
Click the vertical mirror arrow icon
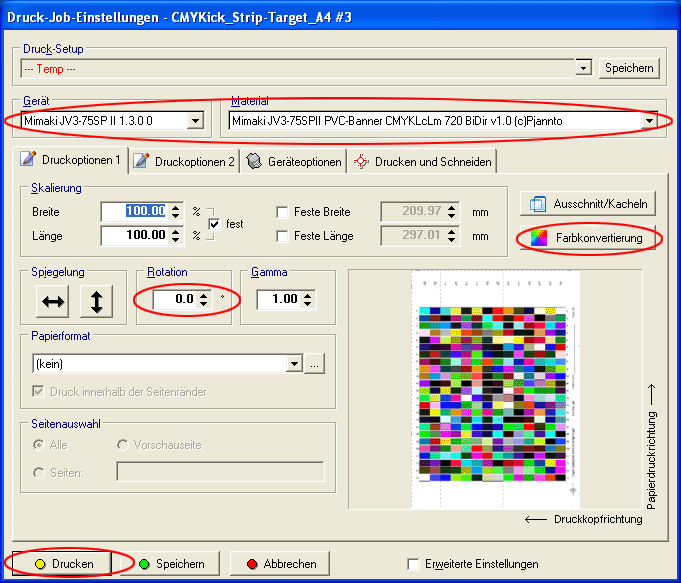pyautogui.click(x=96, y=300)
